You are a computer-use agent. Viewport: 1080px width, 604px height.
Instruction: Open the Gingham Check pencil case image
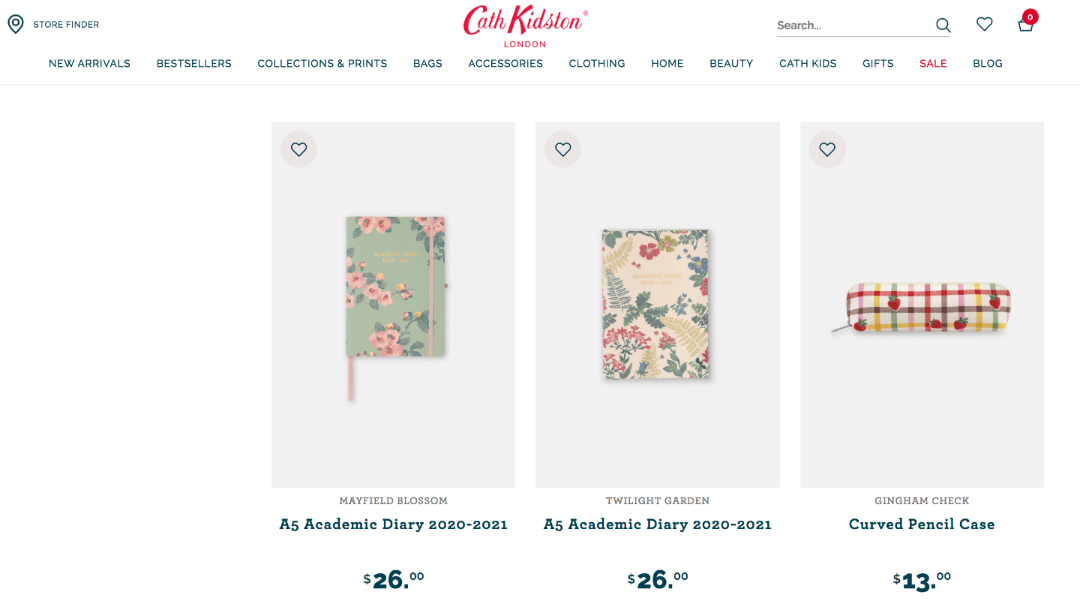928,308
